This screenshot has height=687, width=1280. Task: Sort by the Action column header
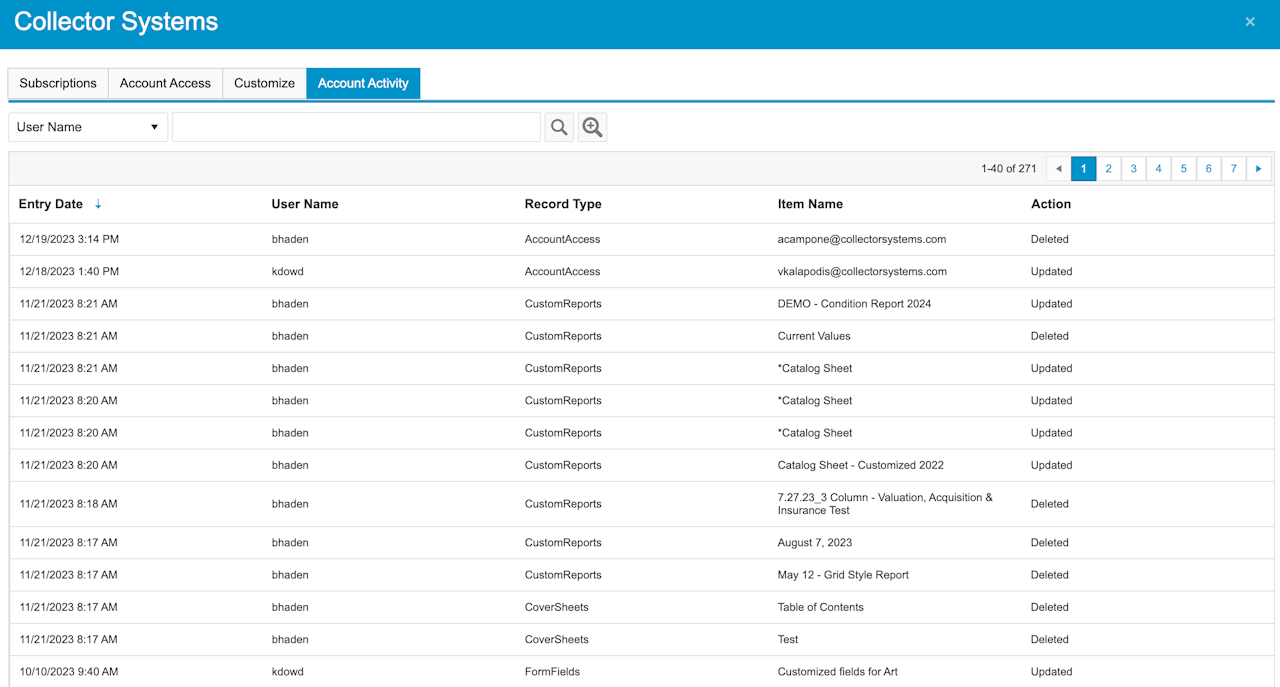(x=1051, y=204)
